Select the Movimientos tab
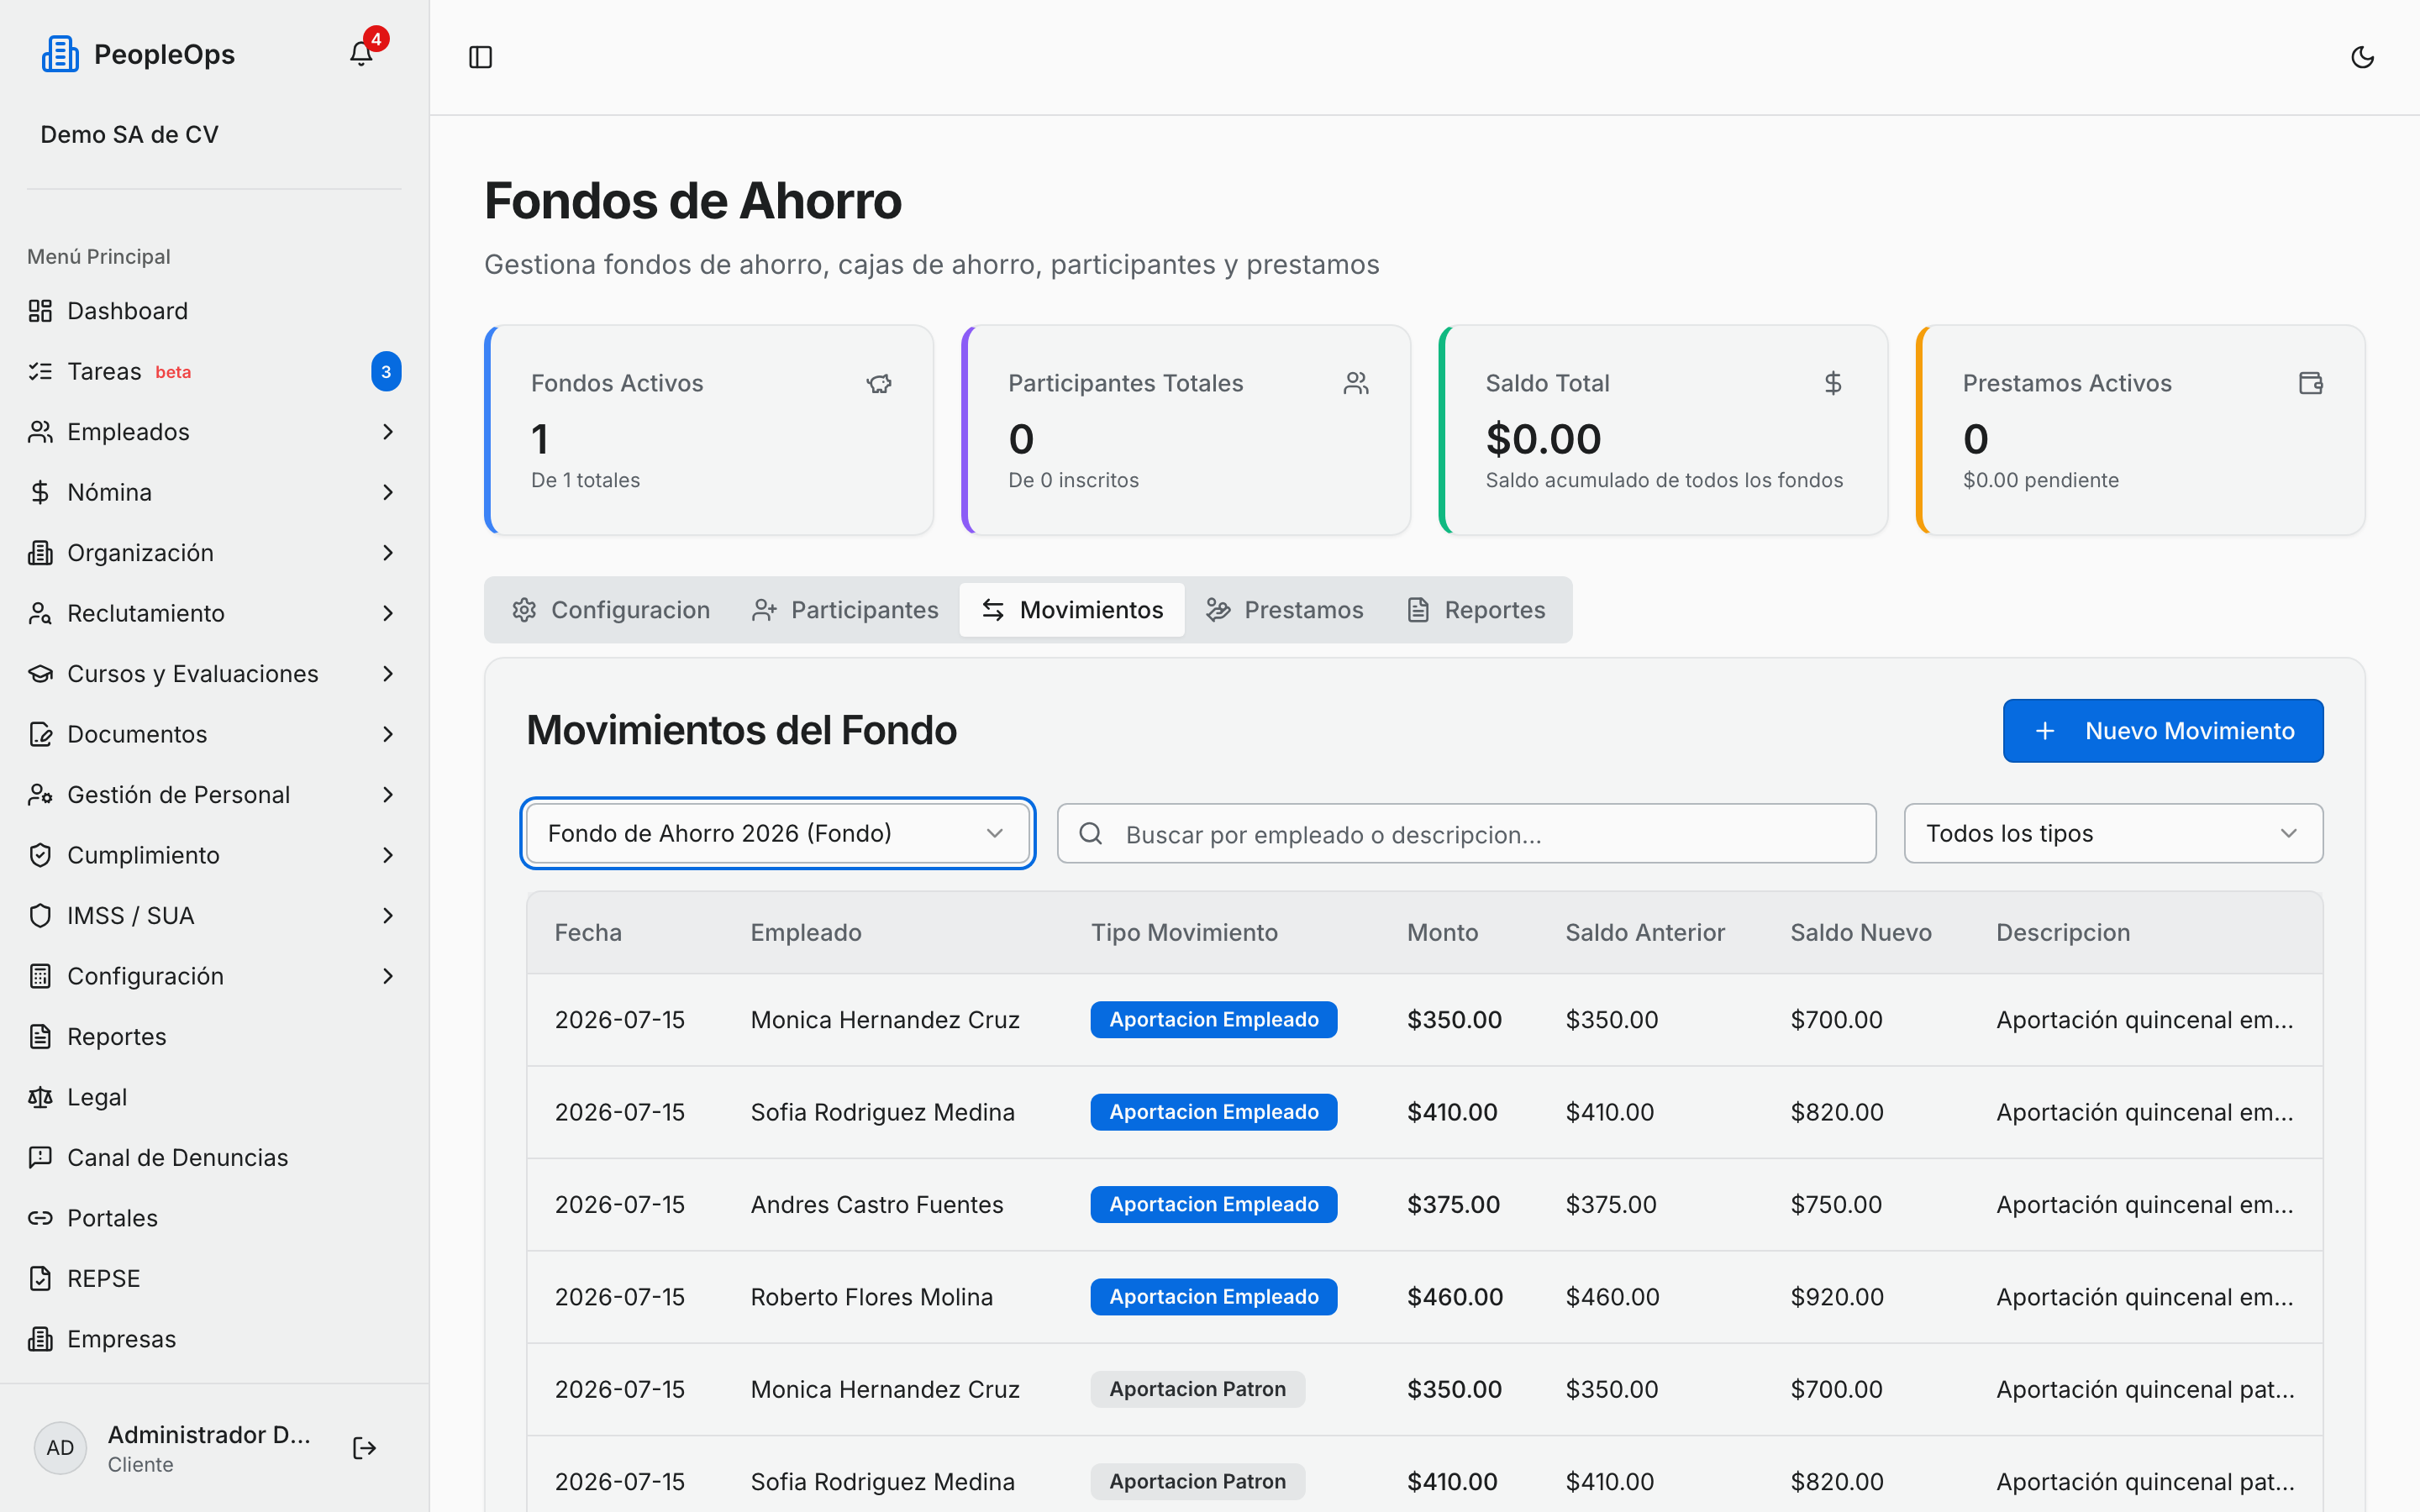 coord(1072,610)
